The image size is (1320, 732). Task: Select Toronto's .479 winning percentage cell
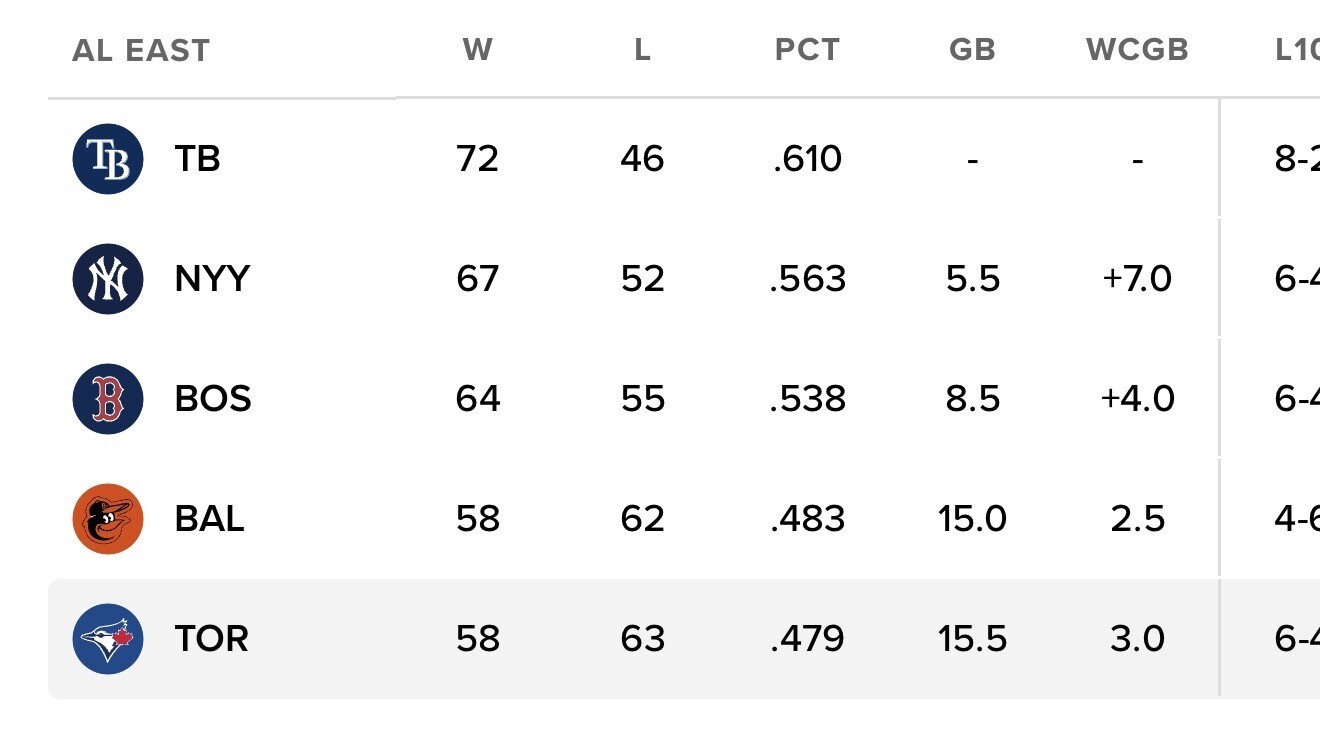(x=807, y=639)
